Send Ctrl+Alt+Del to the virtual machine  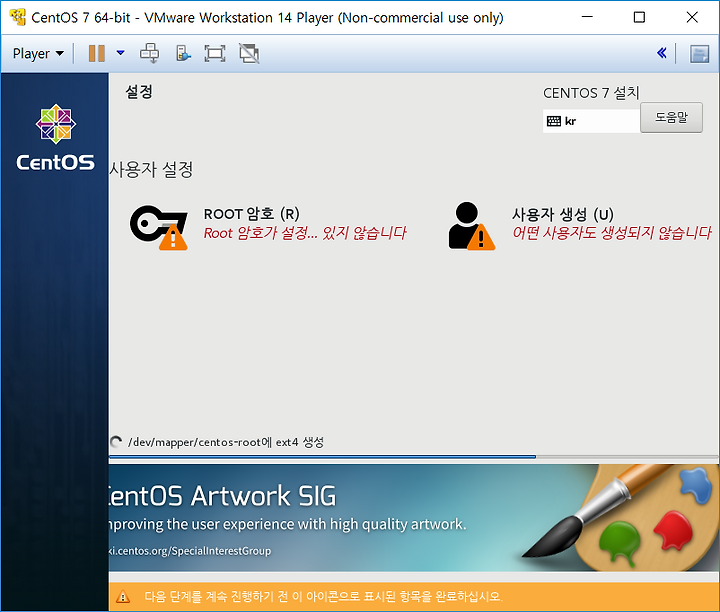coord(150,54)
